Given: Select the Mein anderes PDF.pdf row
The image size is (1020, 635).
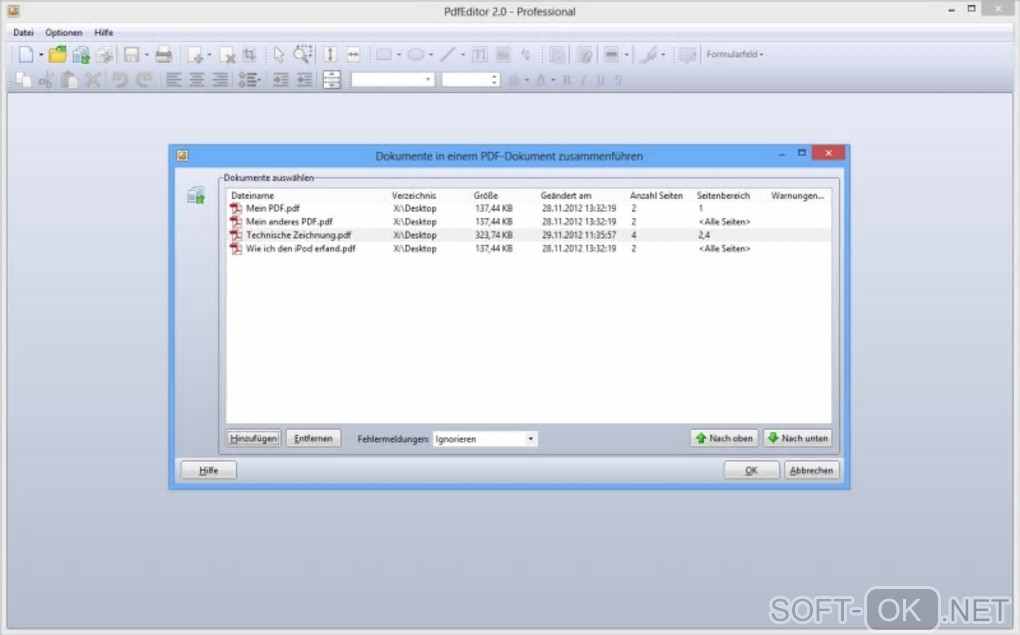Looking at the screenshot, I should 528,222.
